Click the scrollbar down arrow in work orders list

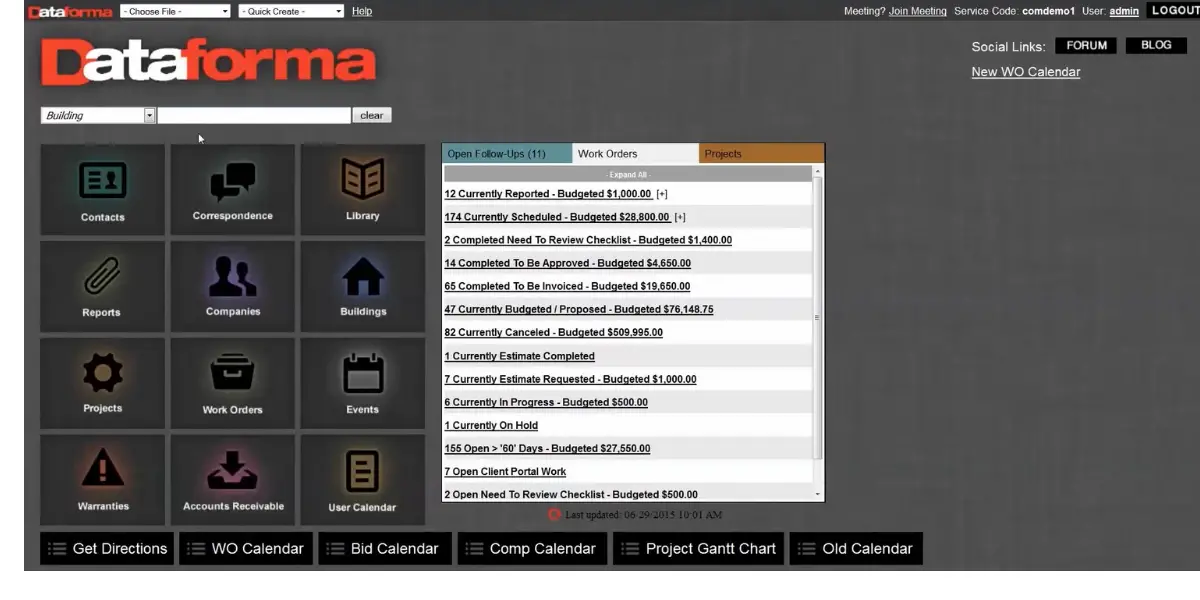[x=818, y=494]
